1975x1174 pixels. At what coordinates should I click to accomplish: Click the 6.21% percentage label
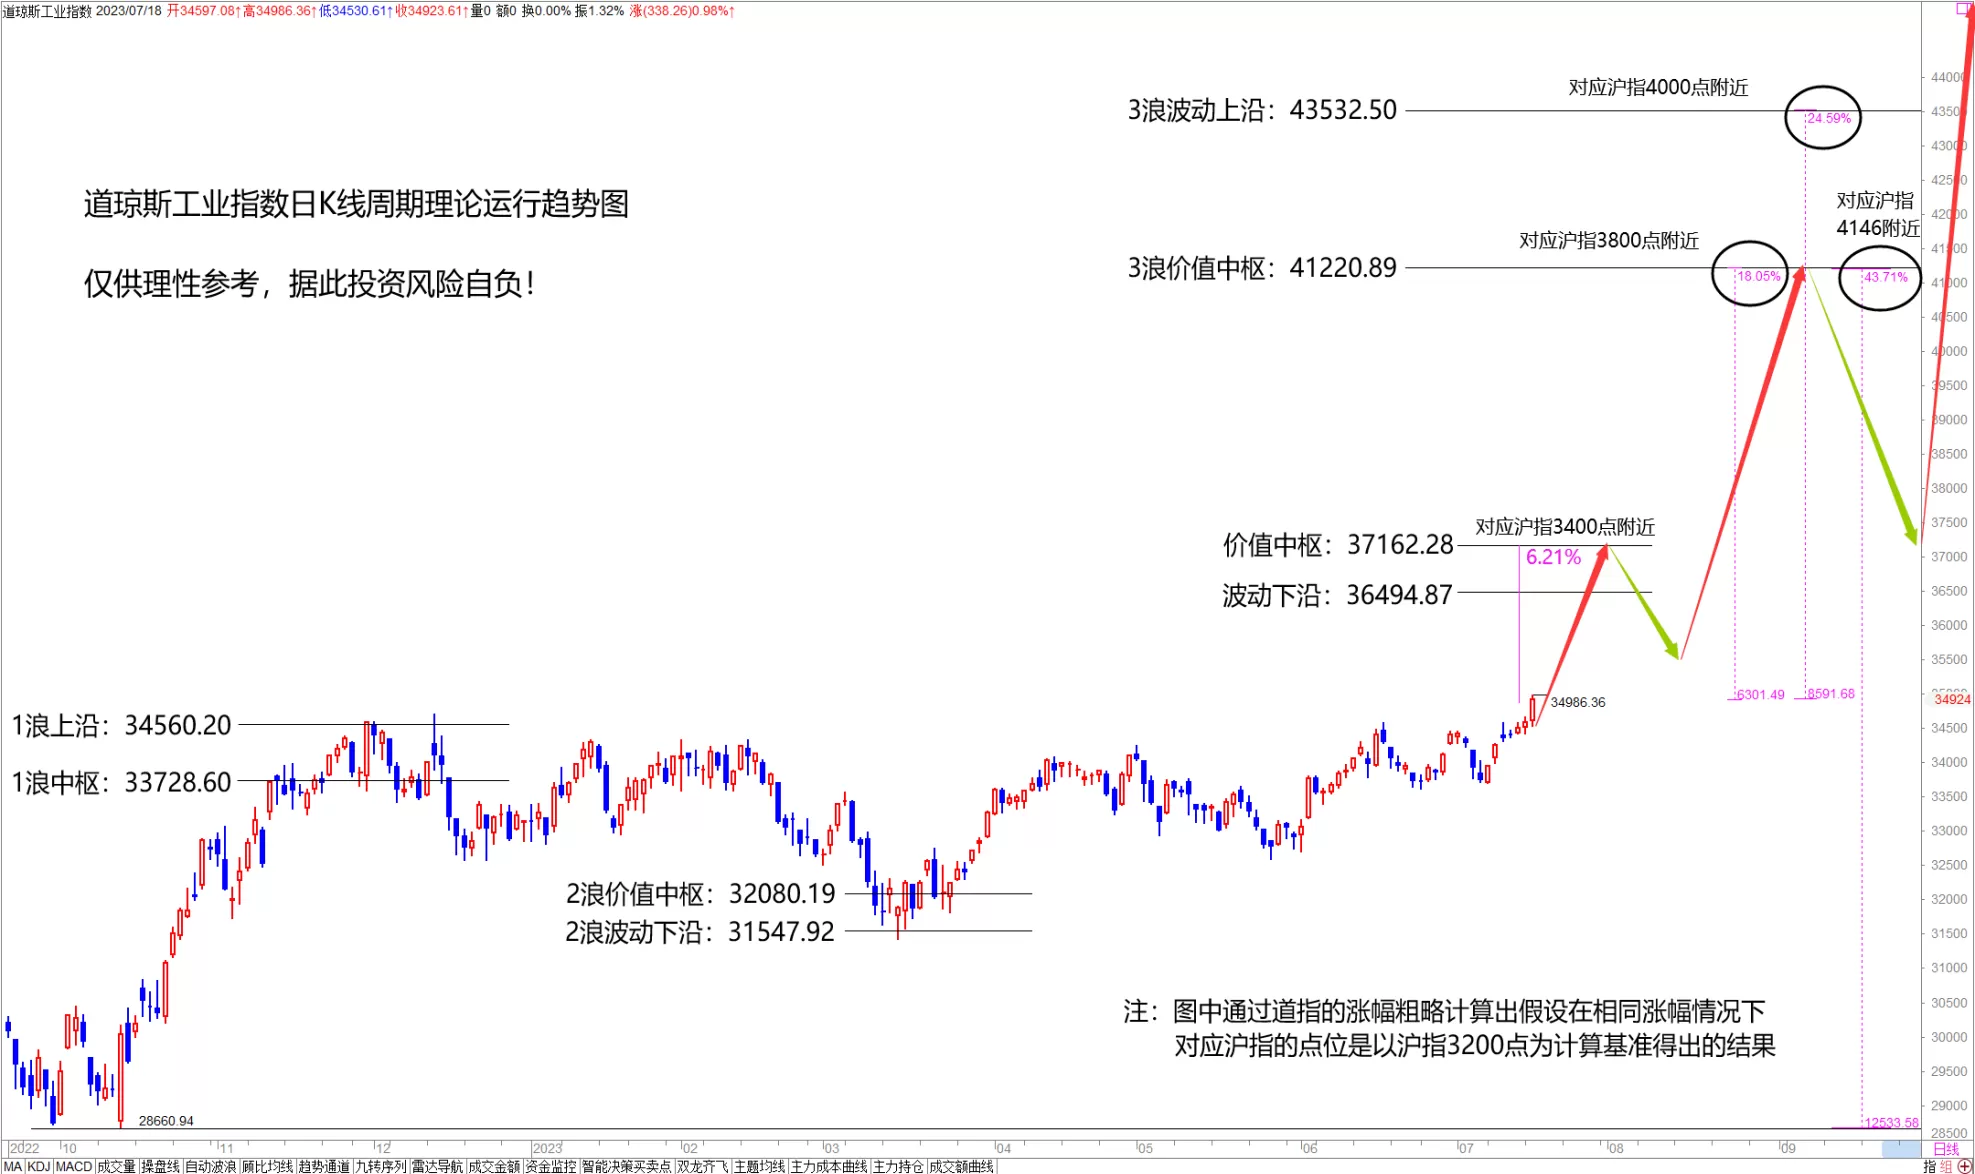click(x=1553, y=557)
